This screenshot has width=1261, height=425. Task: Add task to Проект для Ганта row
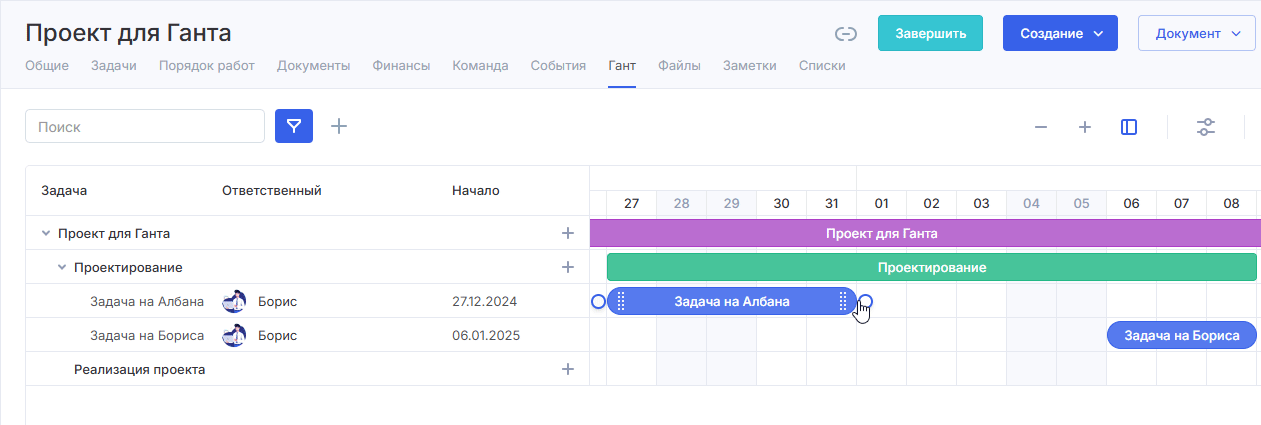pyautogui.click(x=568, y=233)
